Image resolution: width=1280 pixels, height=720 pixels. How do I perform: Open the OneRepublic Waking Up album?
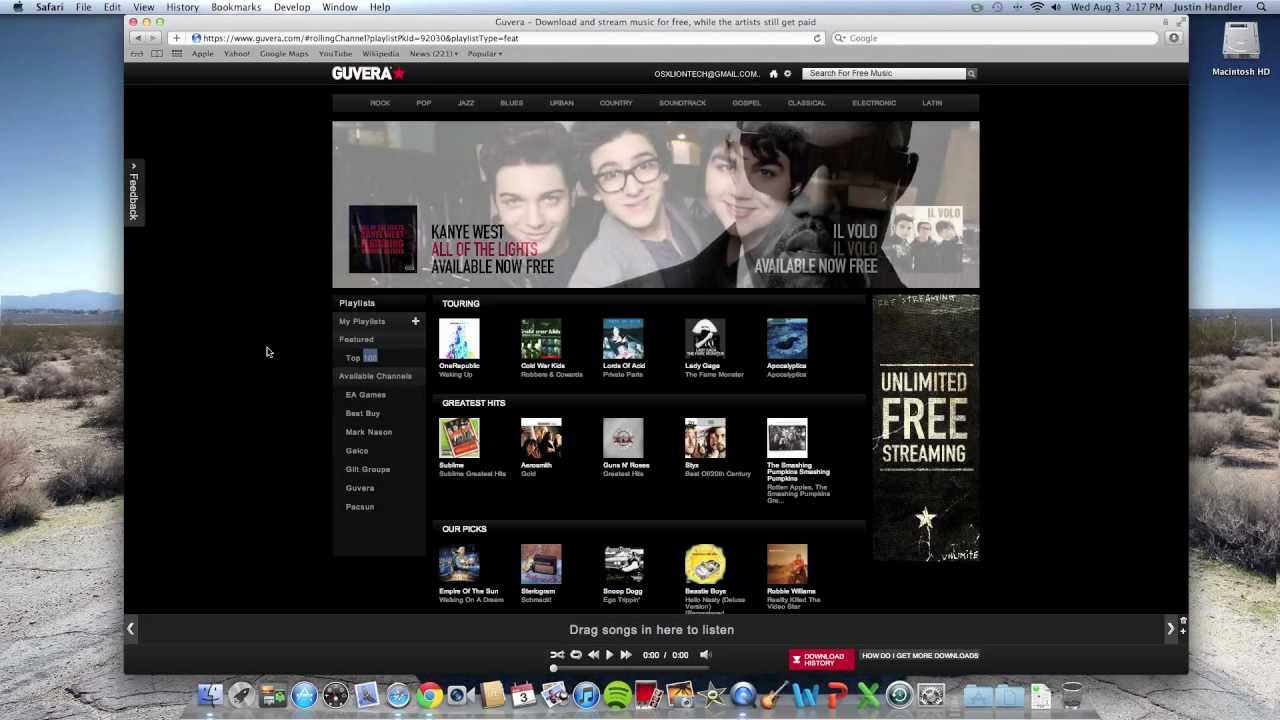[x=459, y=339]
